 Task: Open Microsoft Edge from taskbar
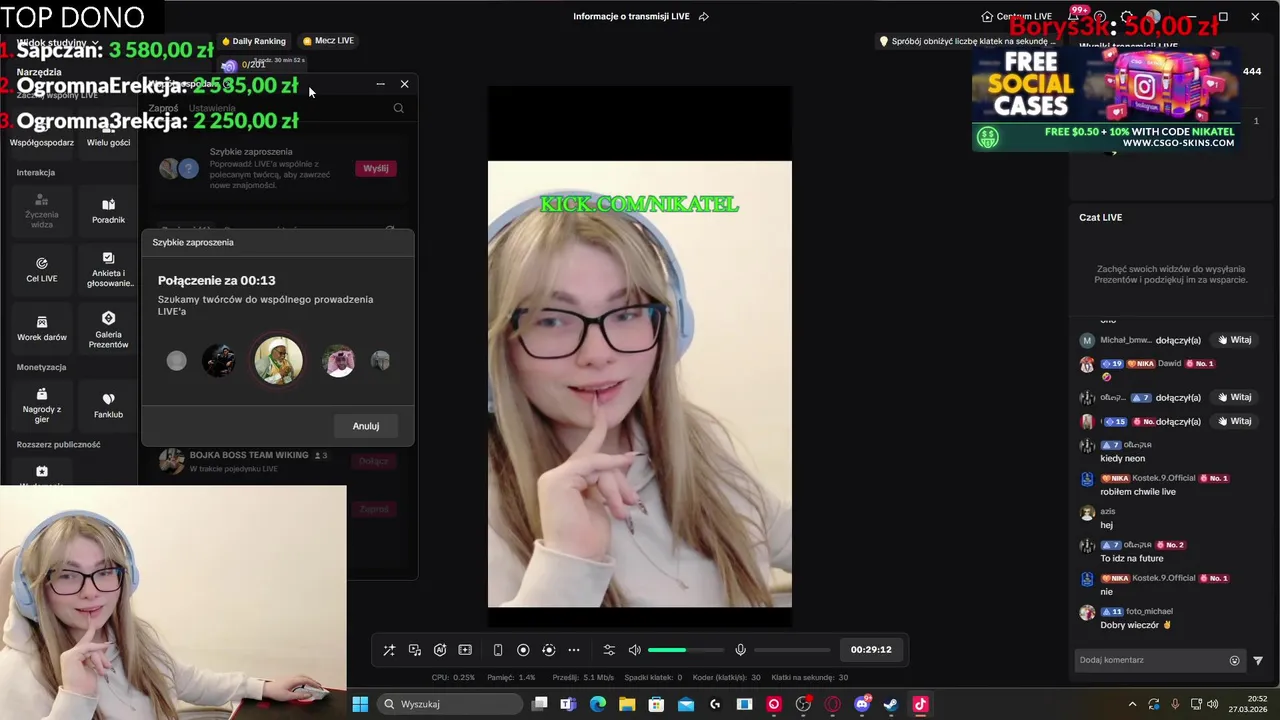pyautogui.click(x=598, y=704)
